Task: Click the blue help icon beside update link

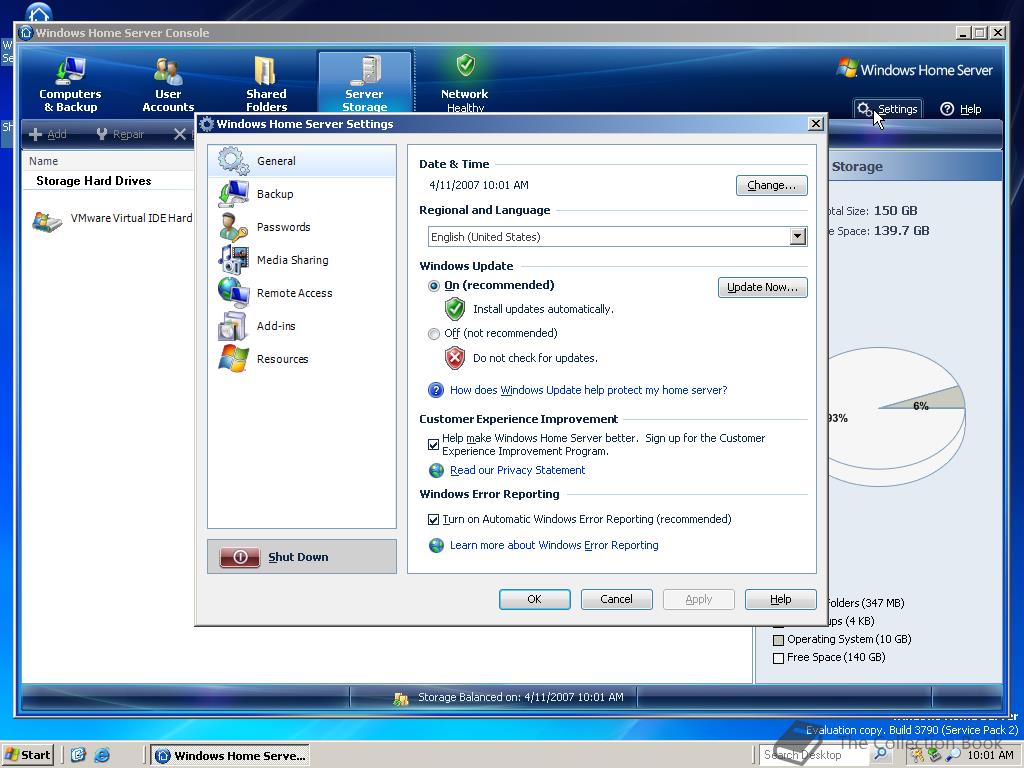Action: pos(436,390)
